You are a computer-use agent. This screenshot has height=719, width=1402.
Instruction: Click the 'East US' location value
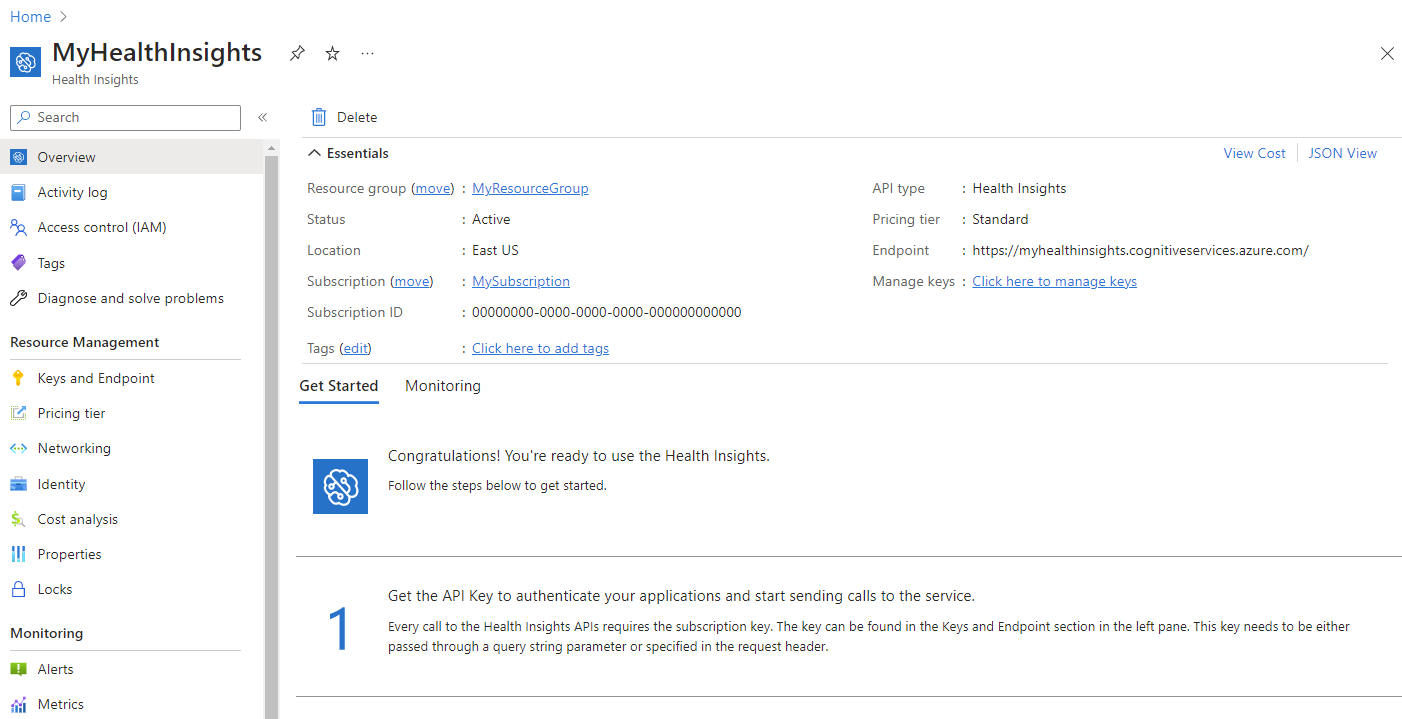(x=496, y=250)
